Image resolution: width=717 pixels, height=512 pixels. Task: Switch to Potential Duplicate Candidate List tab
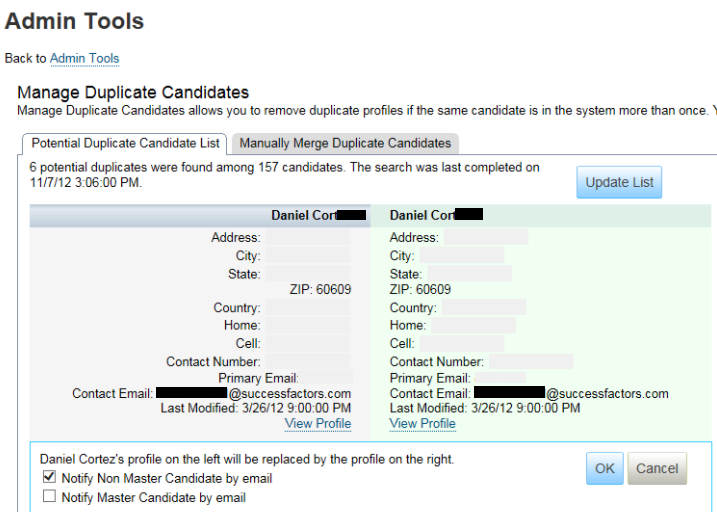coord(125,144)
